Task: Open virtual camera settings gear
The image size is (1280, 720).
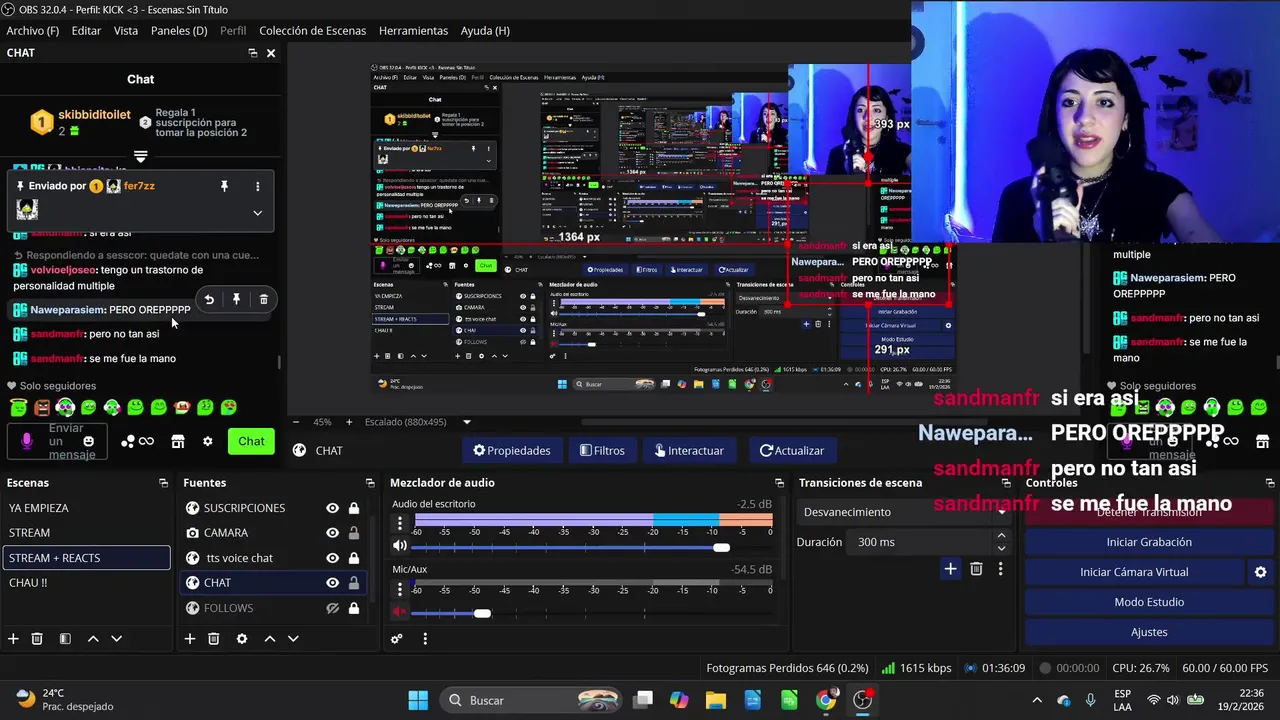Action: [x=1260, y=572]
